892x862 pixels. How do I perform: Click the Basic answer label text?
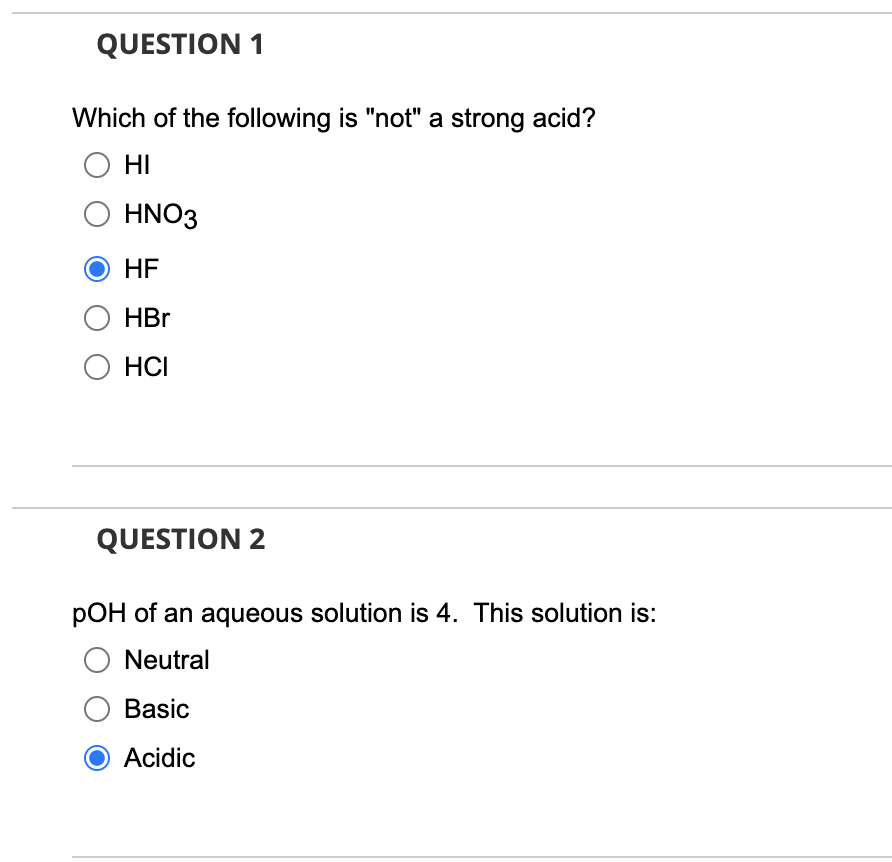tap(156, 709)
